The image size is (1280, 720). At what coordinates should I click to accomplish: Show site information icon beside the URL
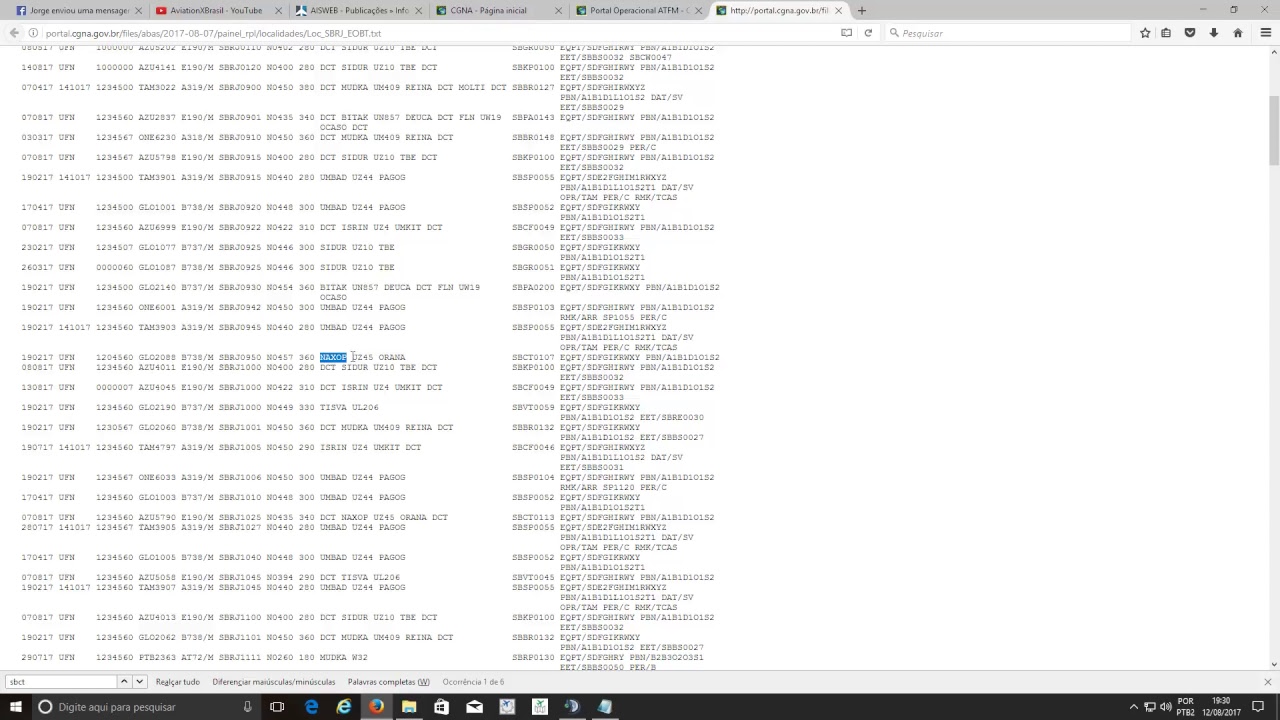(33, 33)
